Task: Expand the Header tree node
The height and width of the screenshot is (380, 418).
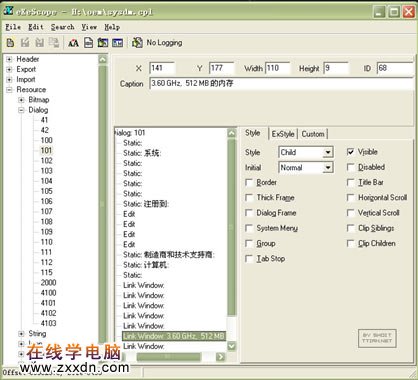Action: click(x=9, y=59)
